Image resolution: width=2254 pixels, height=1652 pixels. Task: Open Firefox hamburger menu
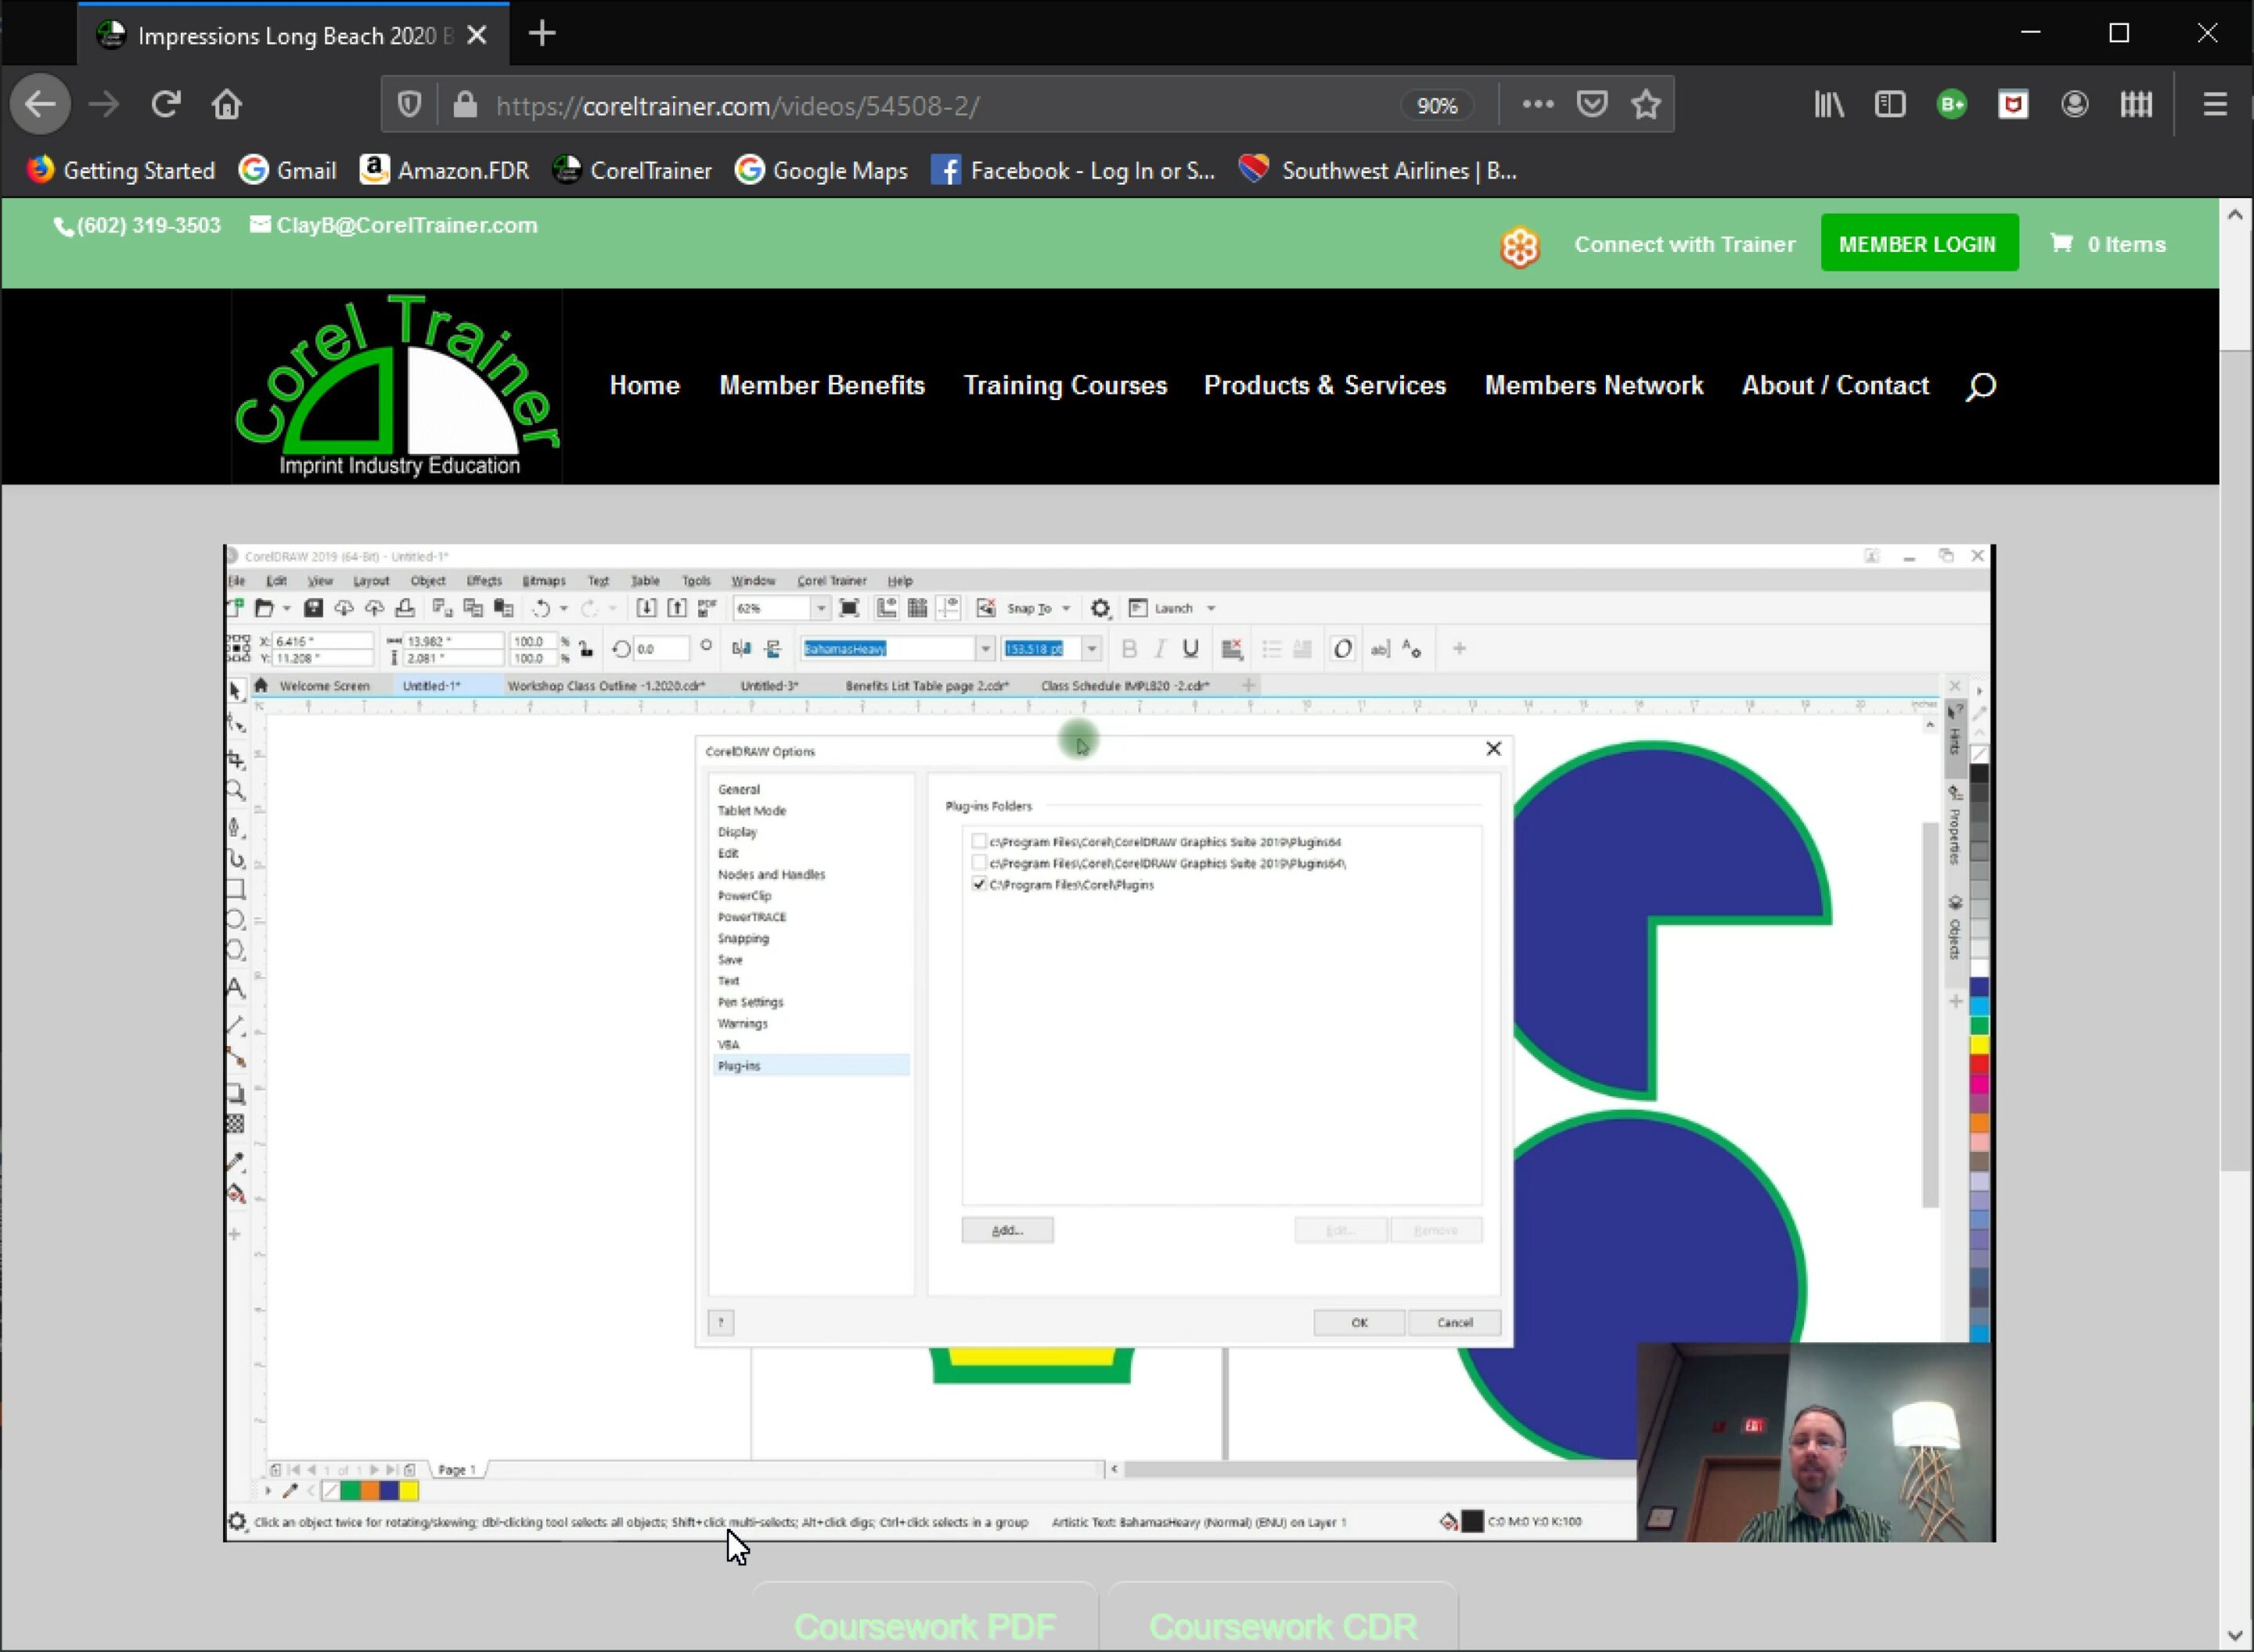[2215, 104]
